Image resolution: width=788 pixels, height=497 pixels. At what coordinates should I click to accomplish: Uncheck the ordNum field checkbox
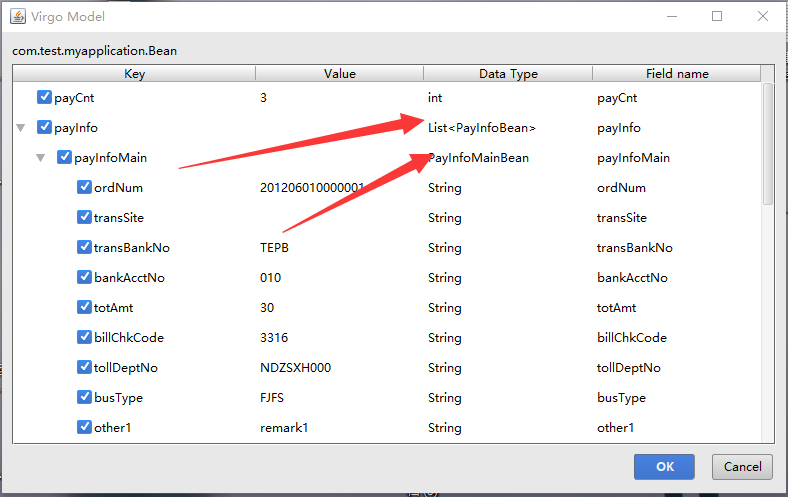(85, 188)
